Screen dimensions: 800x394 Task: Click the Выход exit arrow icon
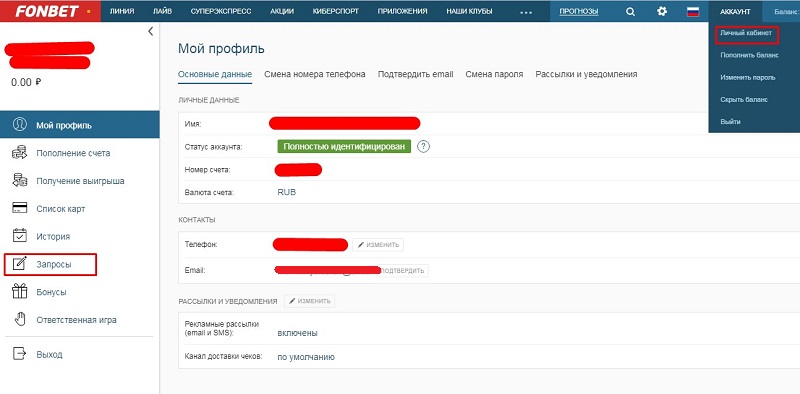(x=19, y=354)
